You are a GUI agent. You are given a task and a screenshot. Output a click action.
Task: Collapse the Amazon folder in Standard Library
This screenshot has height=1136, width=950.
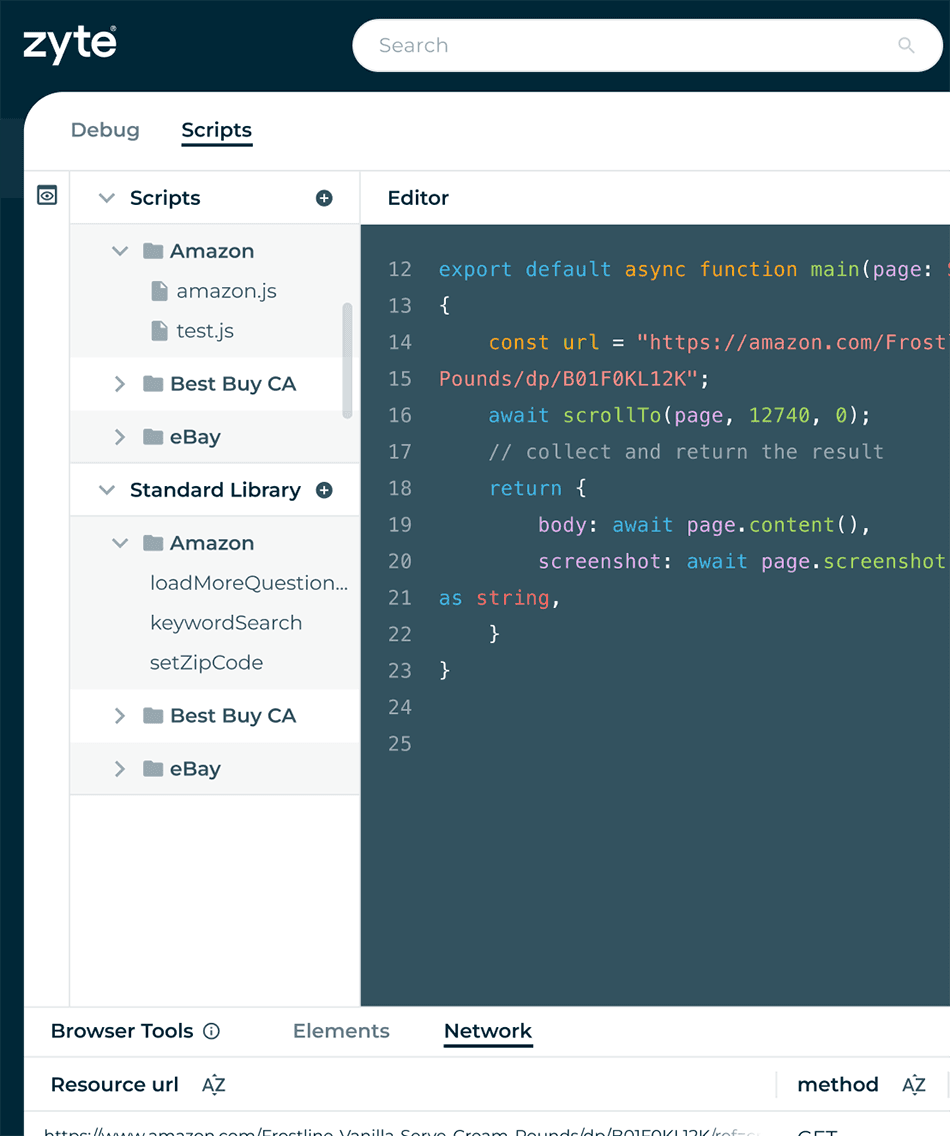(120, 543)
